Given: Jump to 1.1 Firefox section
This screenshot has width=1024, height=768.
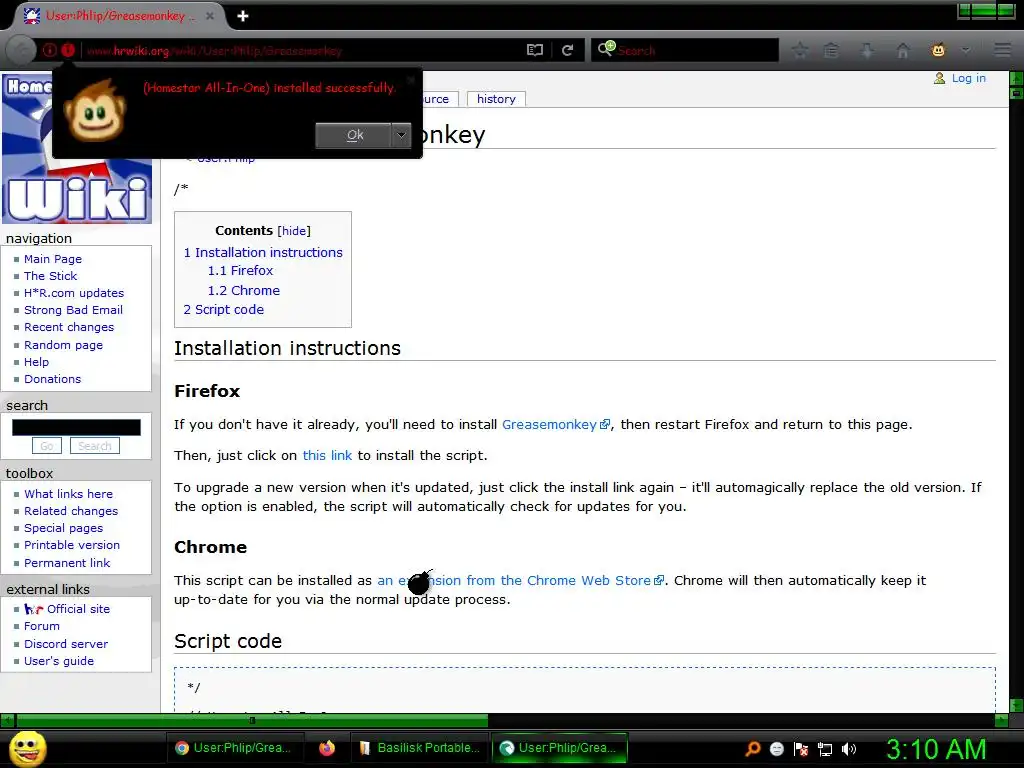Looking at the screenshot, I should pos(240,270).
